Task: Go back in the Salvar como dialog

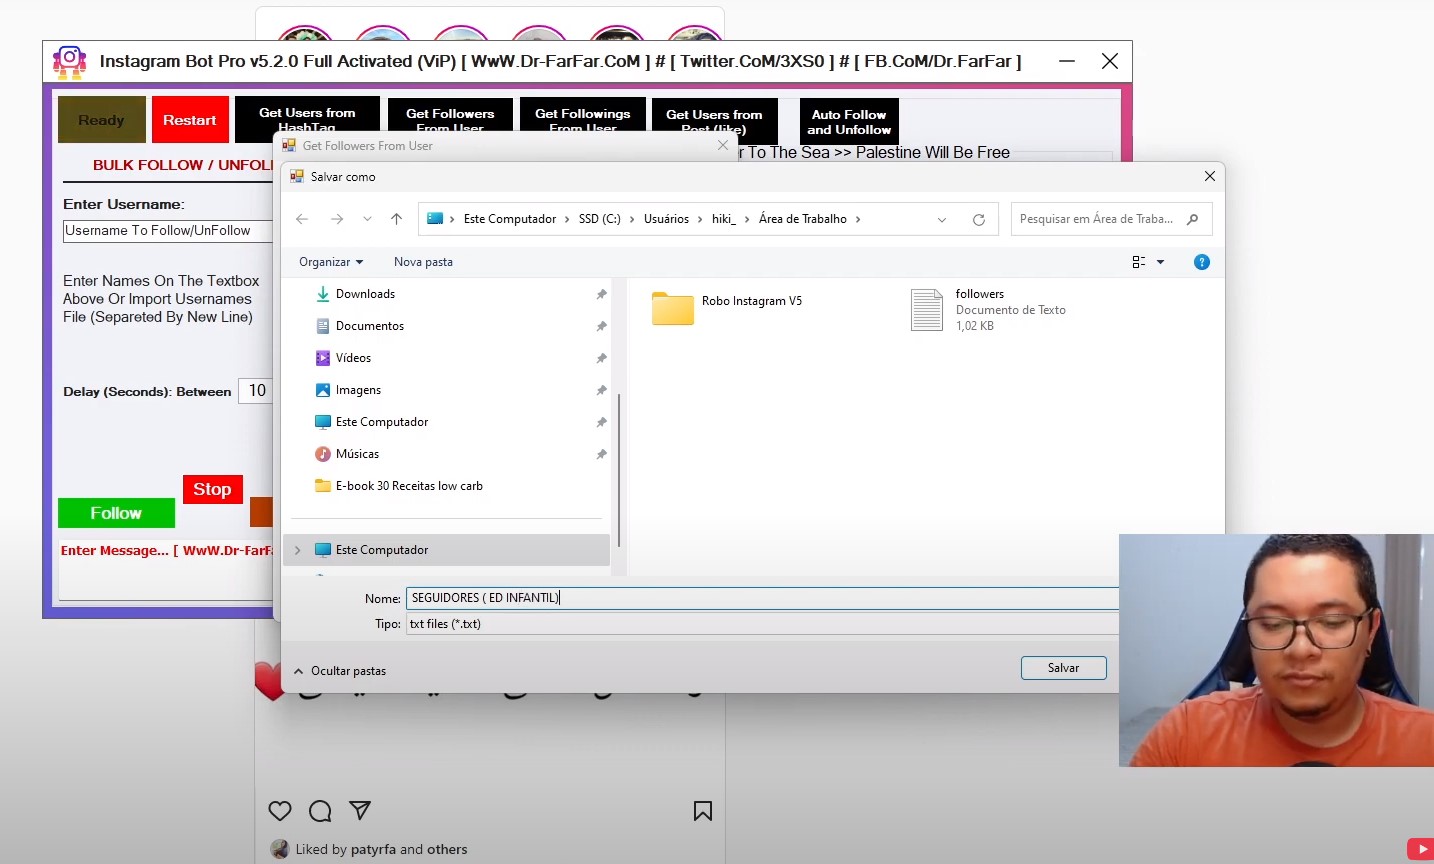Action: pos(302,219)
